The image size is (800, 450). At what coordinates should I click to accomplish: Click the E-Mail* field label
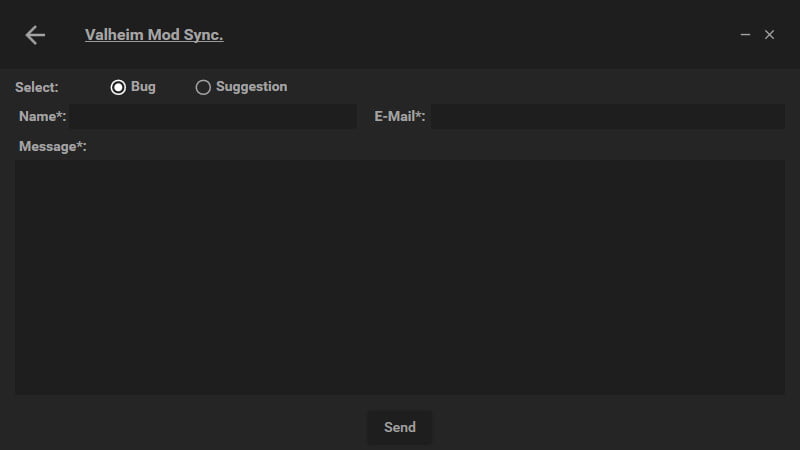click(x=400, y=117)
